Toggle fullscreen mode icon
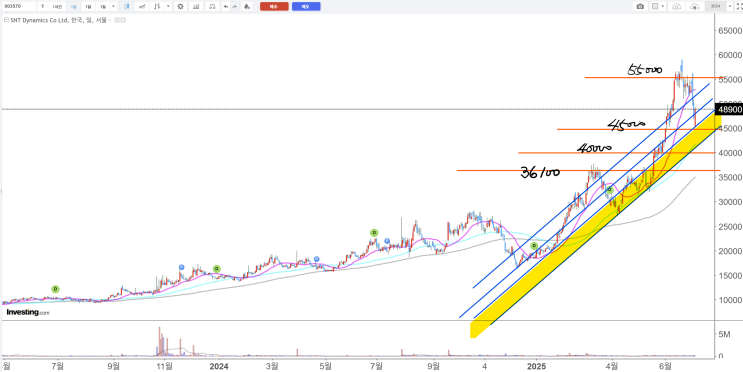743x372 pixels. click(739, 6)
